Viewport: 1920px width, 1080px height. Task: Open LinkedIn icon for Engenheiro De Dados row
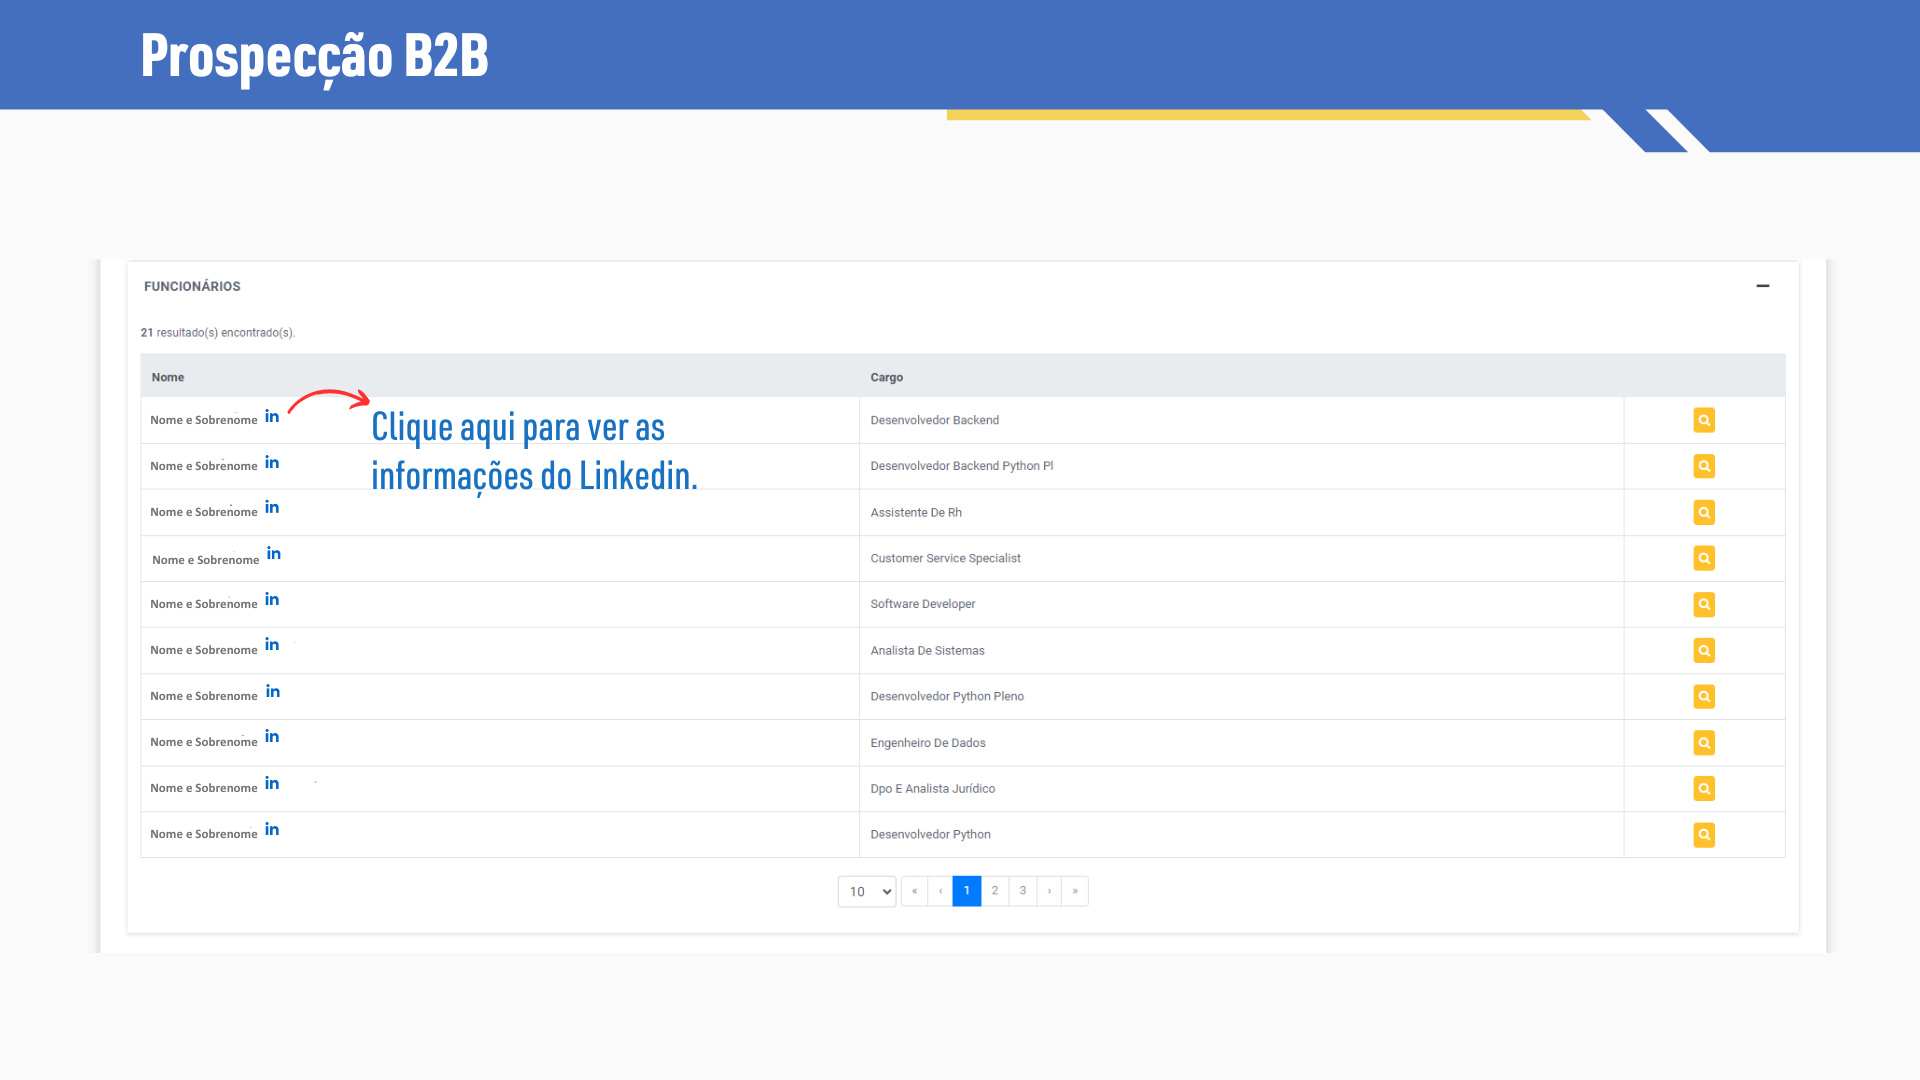[272, 737]
